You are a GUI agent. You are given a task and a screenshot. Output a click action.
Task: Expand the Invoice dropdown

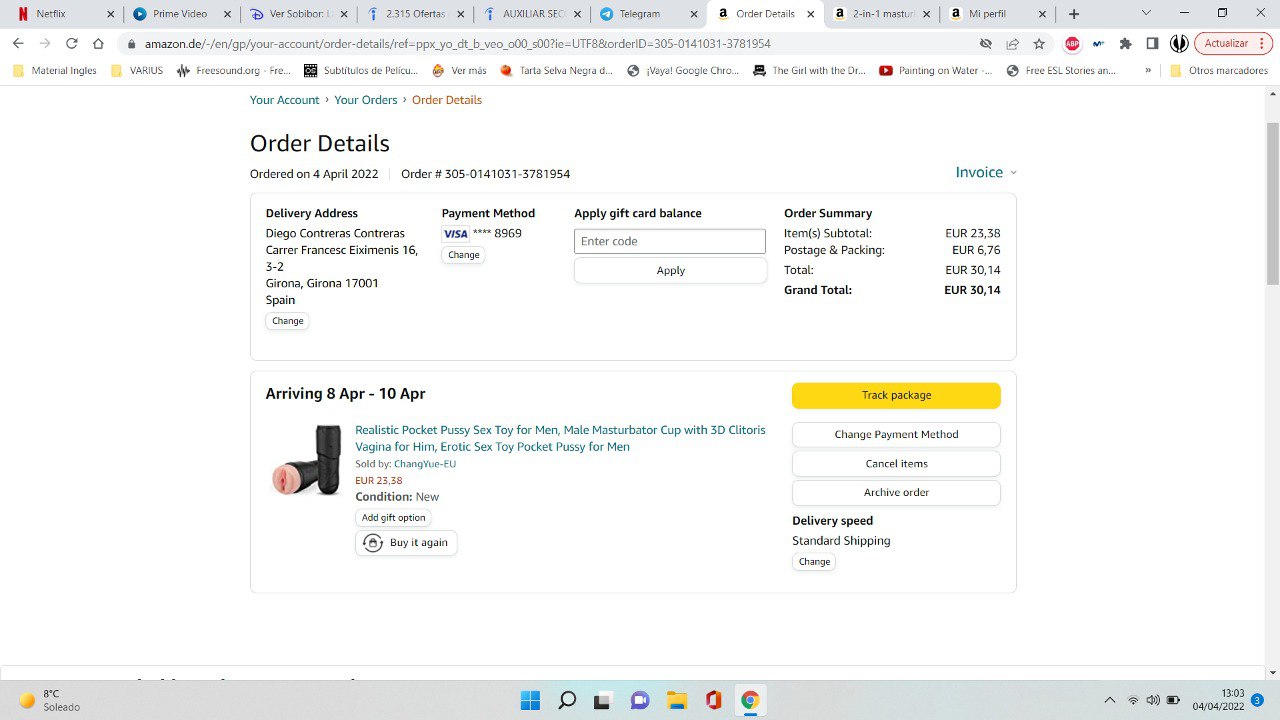click(986, 172)
